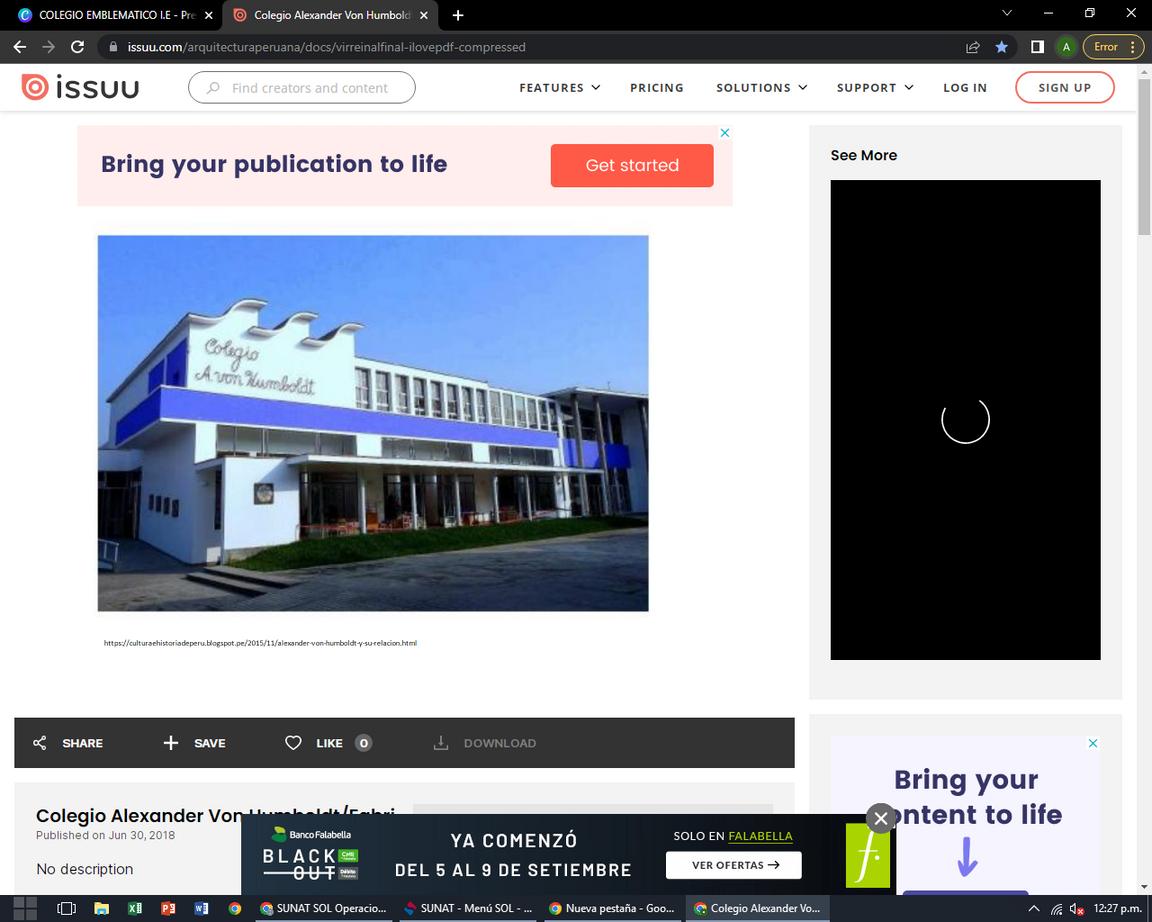Click the green profile avatar A
Viewport: 1152px width, 922px height.
[1066, 47]
